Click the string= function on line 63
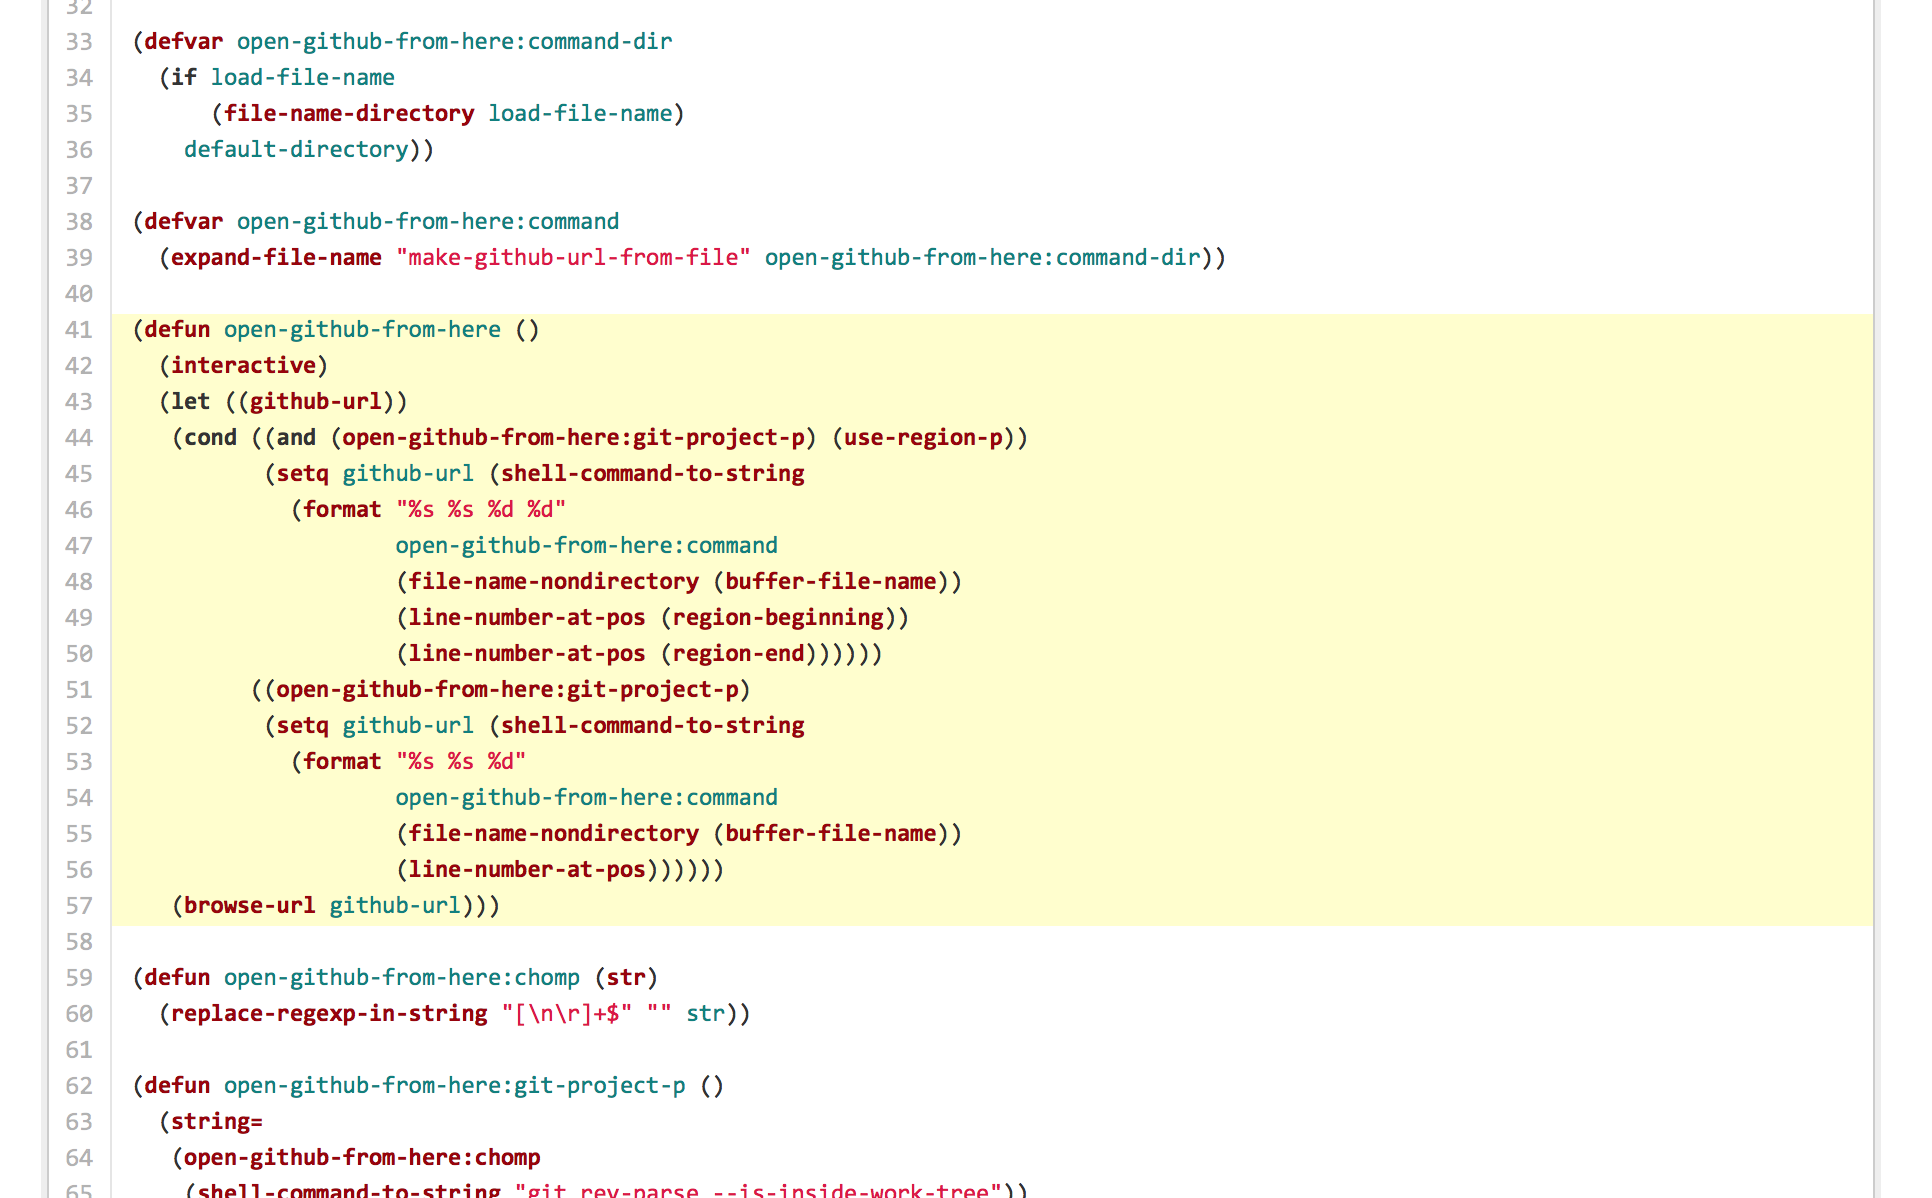 click(216, 1122)
